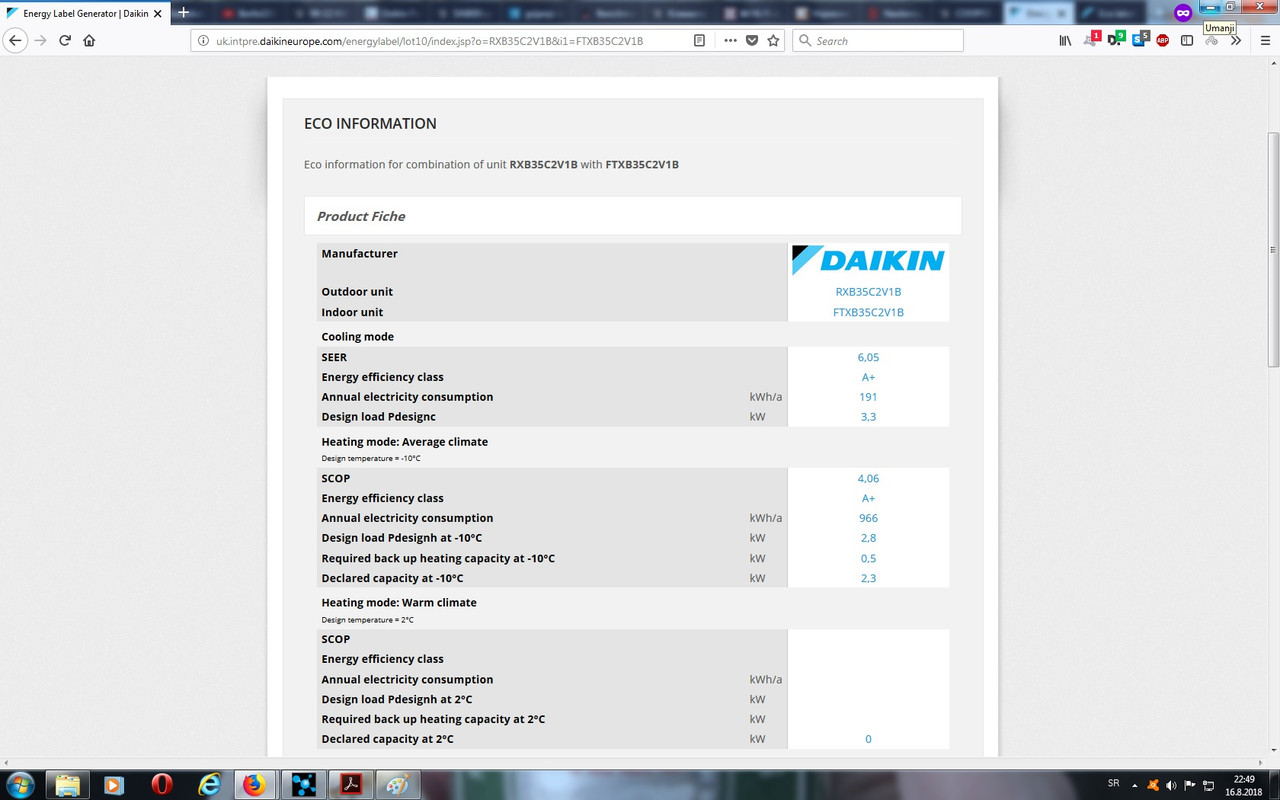Viewport: 1280px width, 800px height.
Task: Bookmark this page with star icon
Action: pyautogui.click(x=773, y=41)
